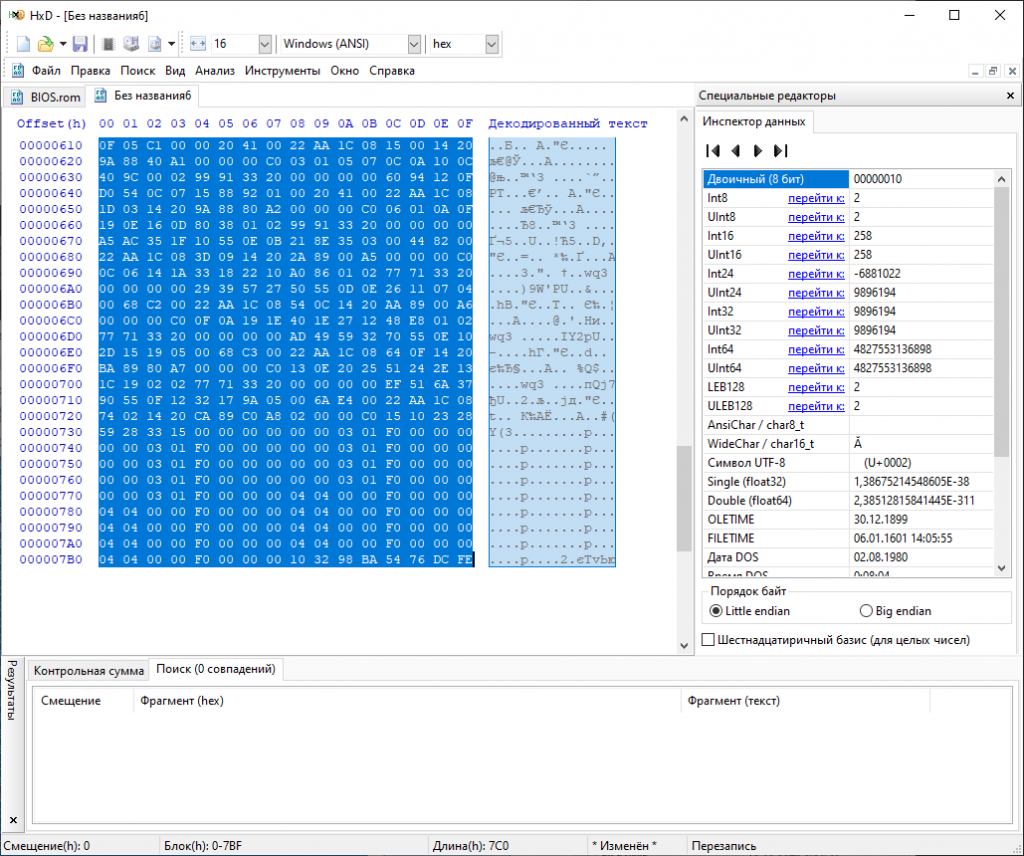Create a new file with toolbar icon
The width and height of the screenshot is (1024, 856).
click(24, 44)
